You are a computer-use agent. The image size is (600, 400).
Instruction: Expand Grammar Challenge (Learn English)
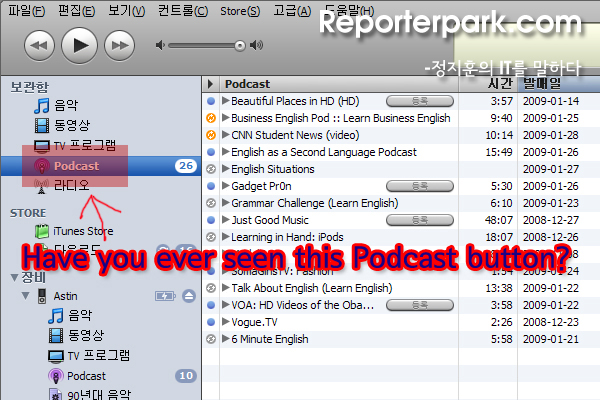coord(226,202)
